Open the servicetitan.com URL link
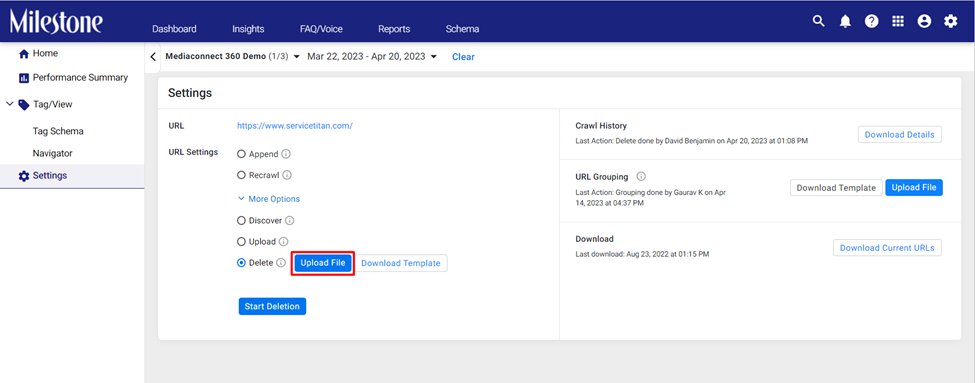Screen dimensions: 975x383 (x=295, y=126)
